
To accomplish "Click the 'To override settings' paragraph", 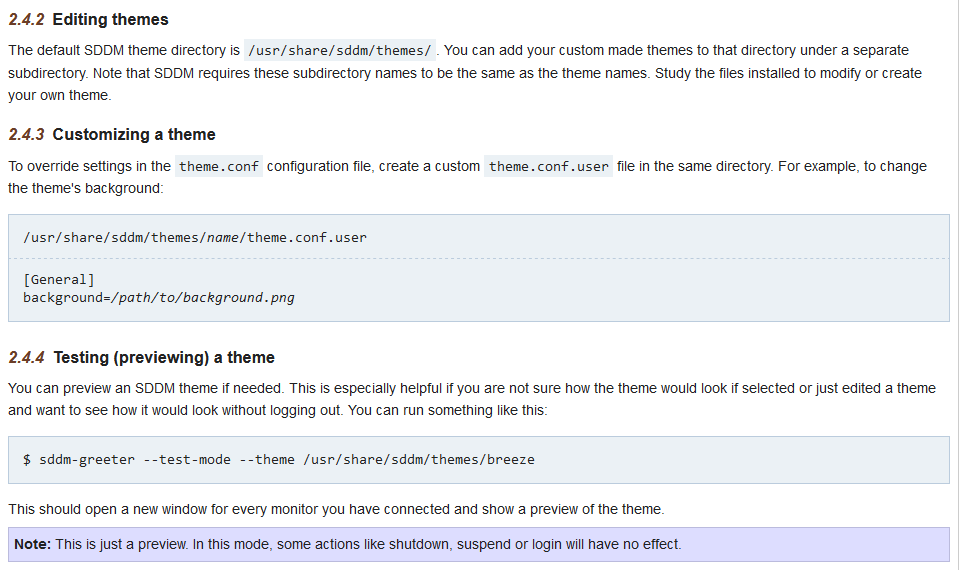I will (x=468, y=177).
